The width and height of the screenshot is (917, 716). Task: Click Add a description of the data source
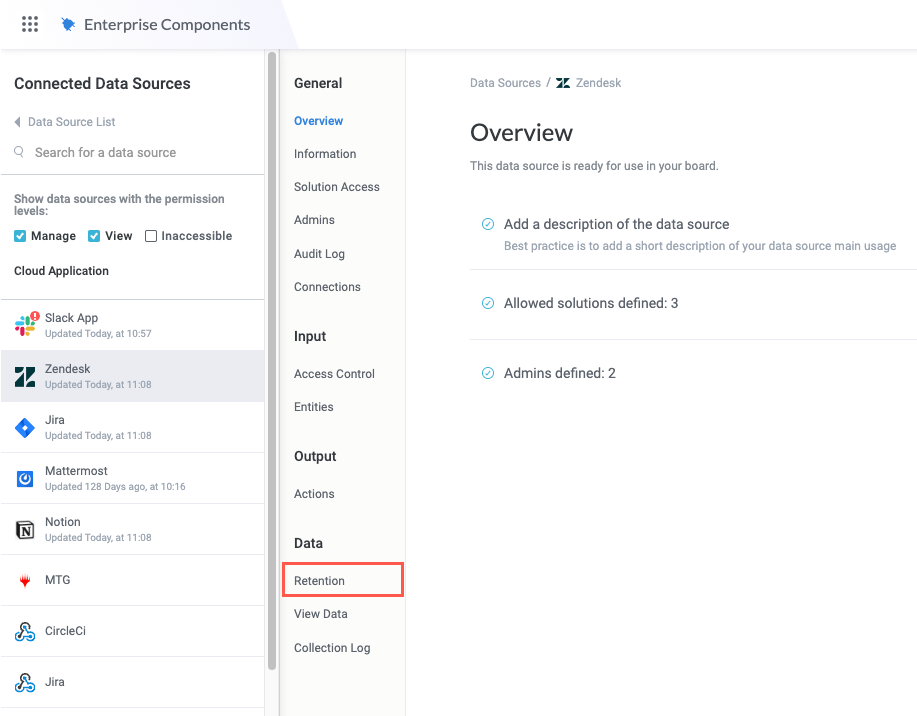tap(616, 224)
